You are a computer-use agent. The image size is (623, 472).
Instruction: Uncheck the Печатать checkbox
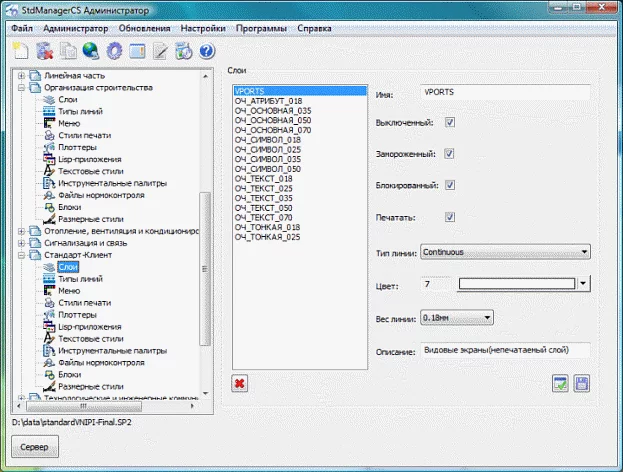[450, 216]
